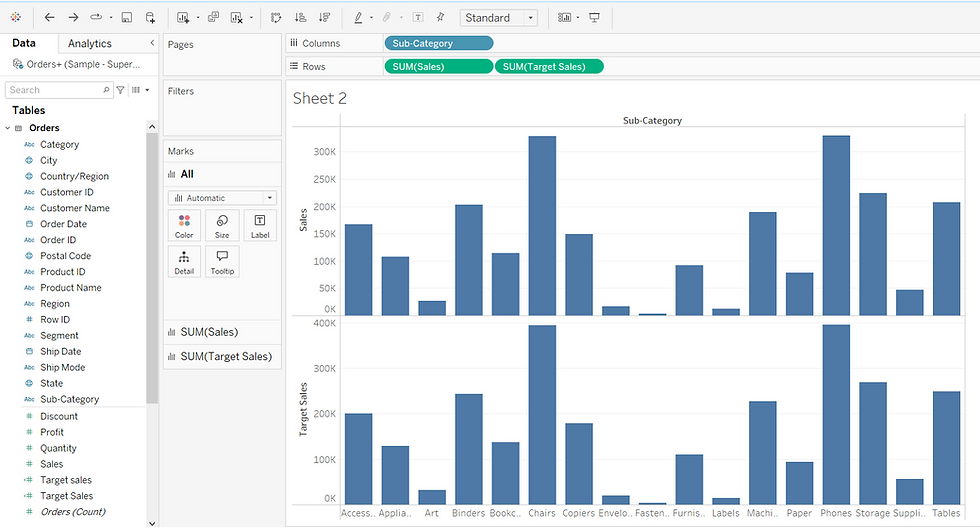Select the SUM(Sales) marks card section

click(222, 332)
